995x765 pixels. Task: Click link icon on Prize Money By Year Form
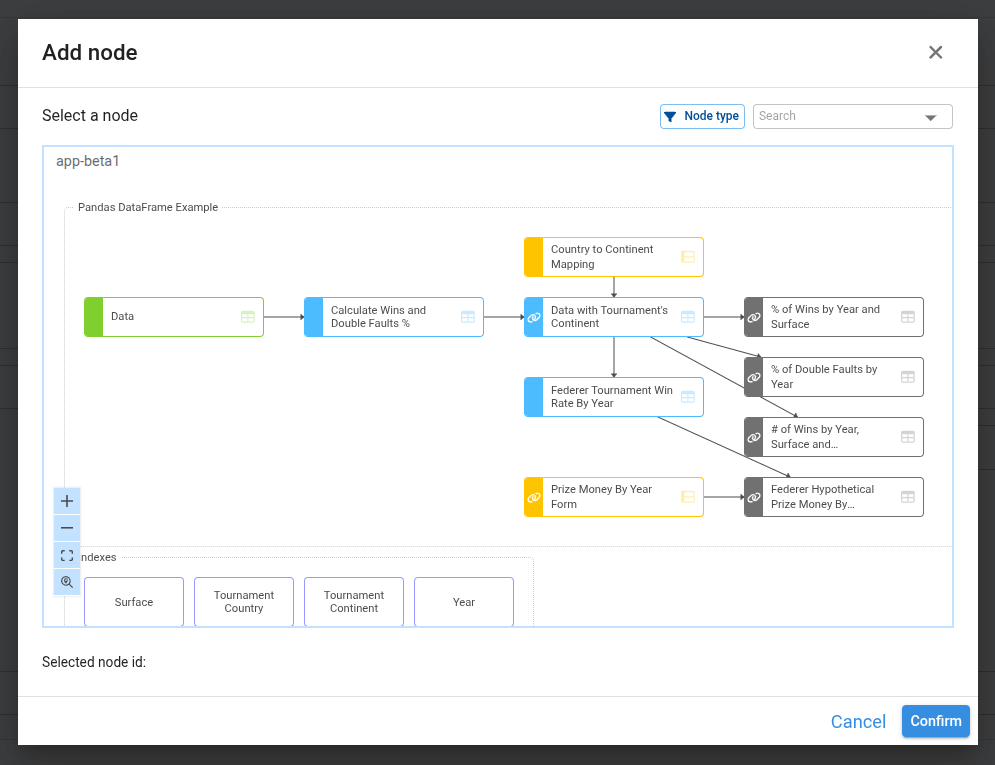point(534,497)
